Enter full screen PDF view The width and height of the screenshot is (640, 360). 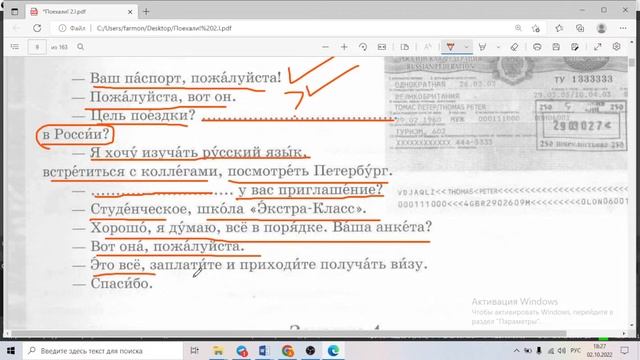[598, 47]
